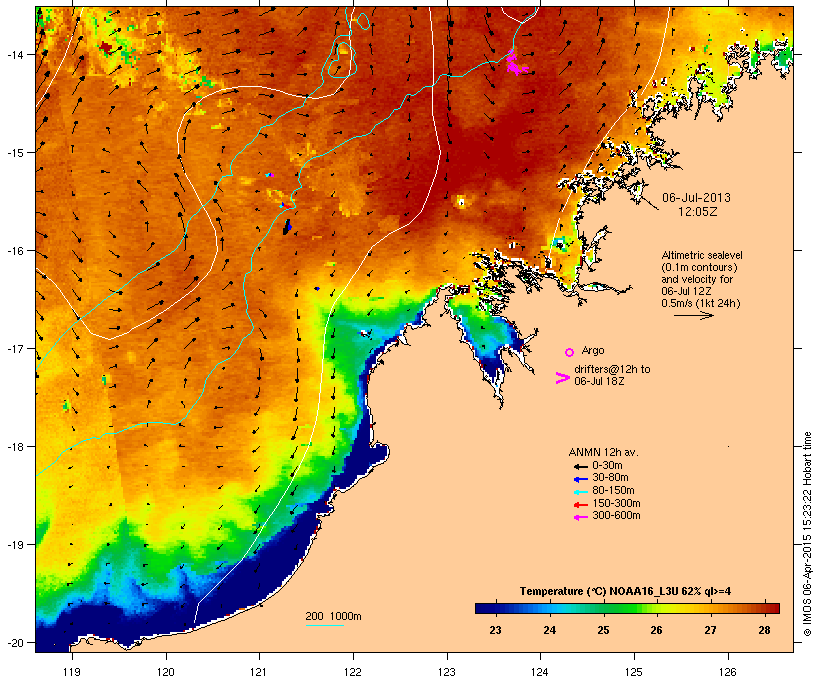820x680 pixels.
Task: Click the latitude axis label -17
Action: (x=15, y=348)
